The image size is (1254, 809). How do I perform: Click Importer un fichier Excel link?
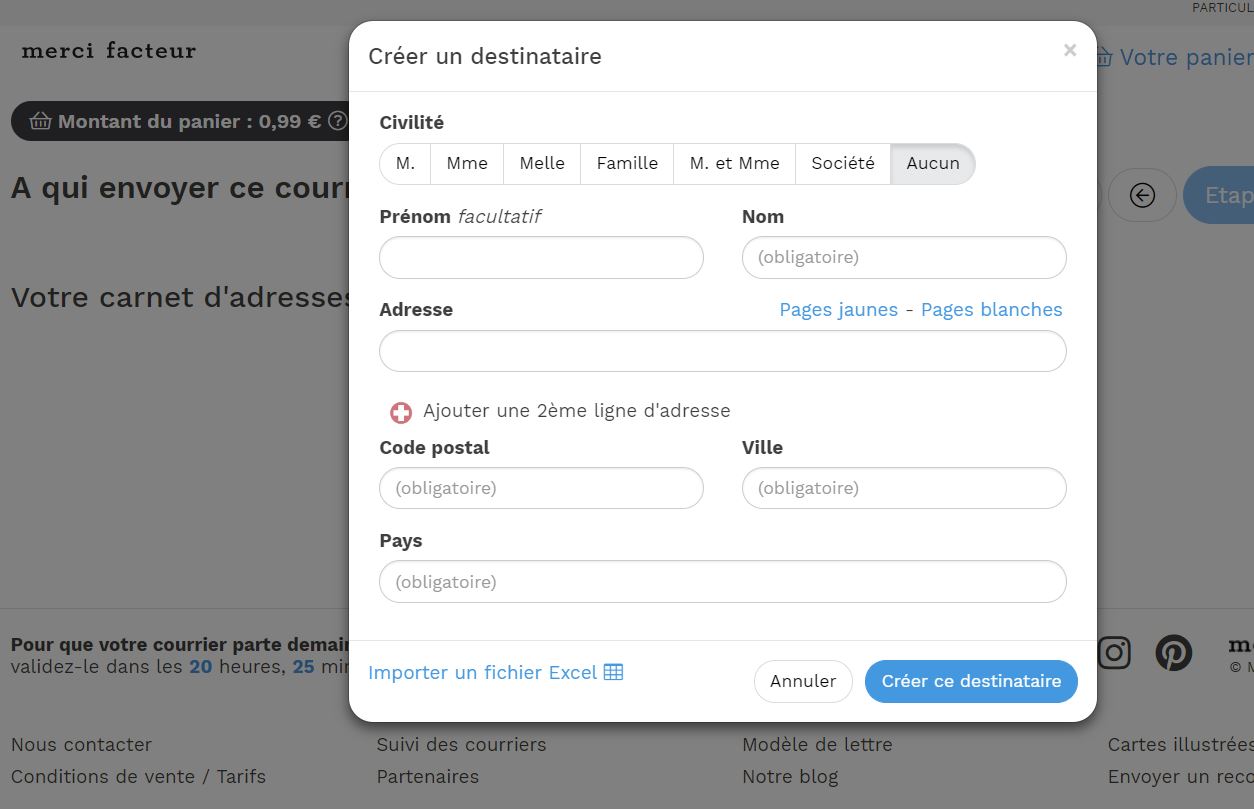tap(495, 673)
